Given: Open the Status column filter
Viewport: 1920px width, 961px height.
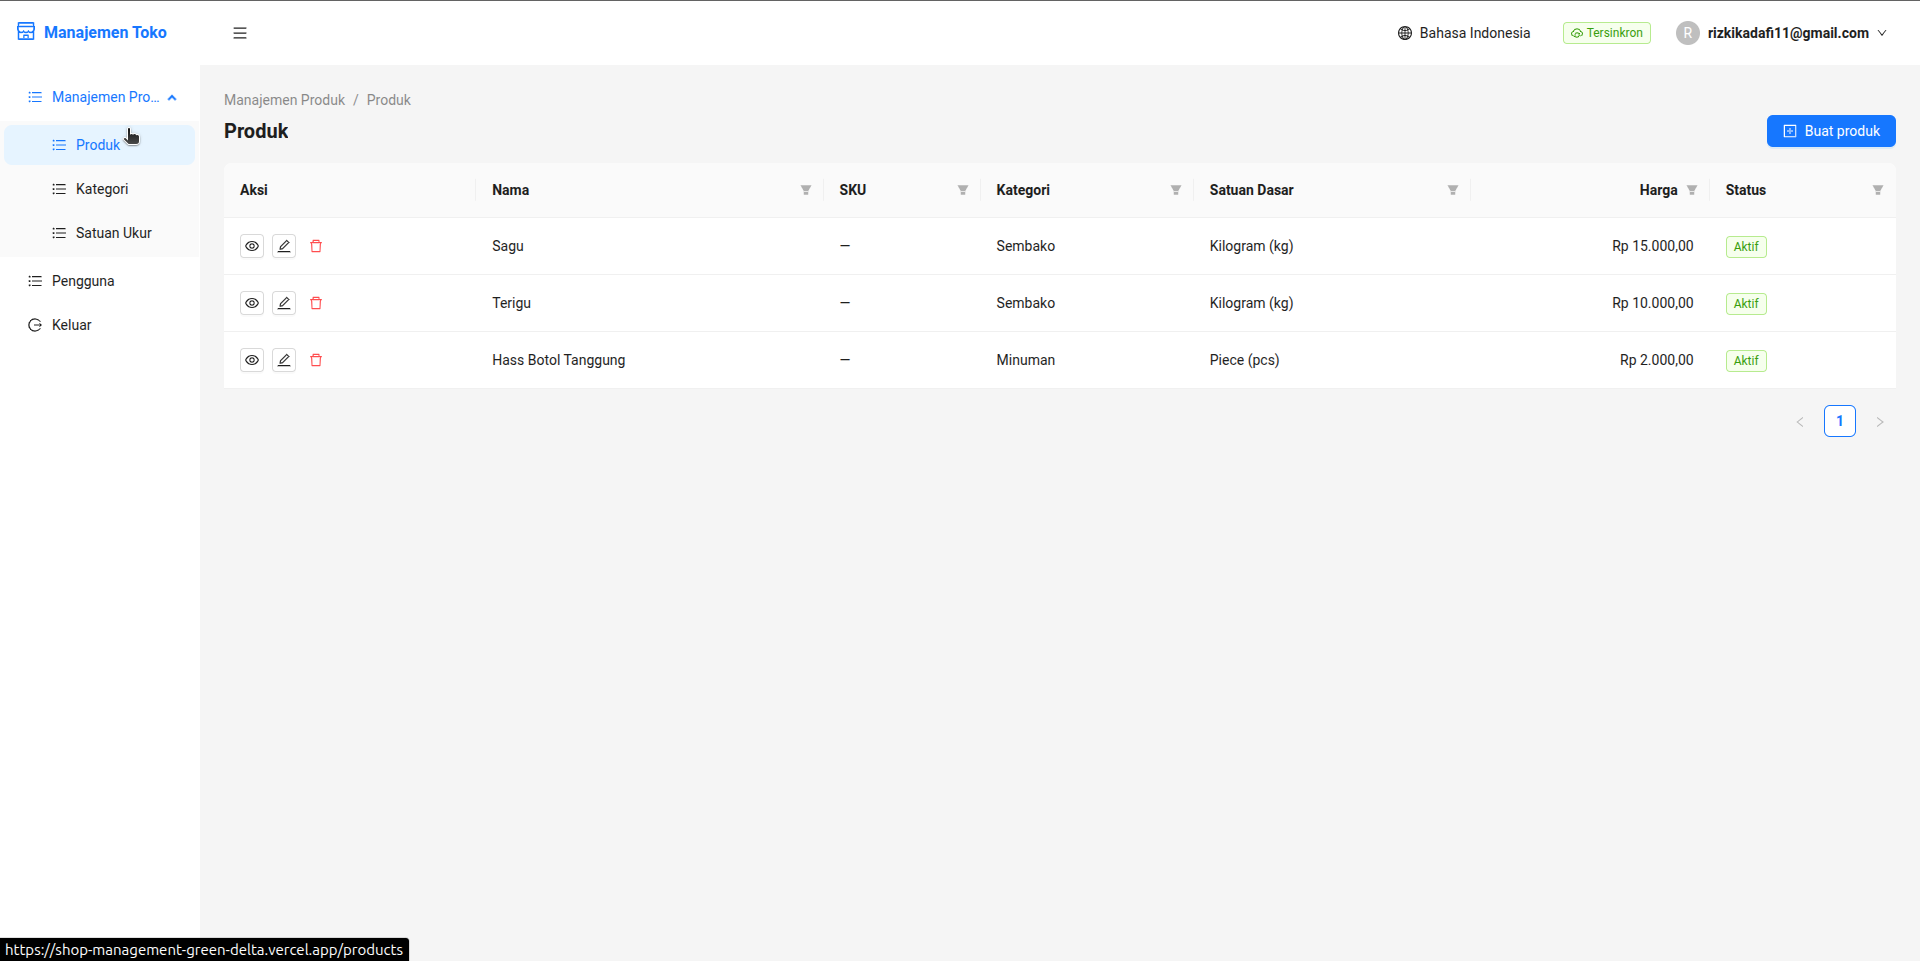Looking at the screenshot, I should pyautogui.click(x=1878, y=190).
